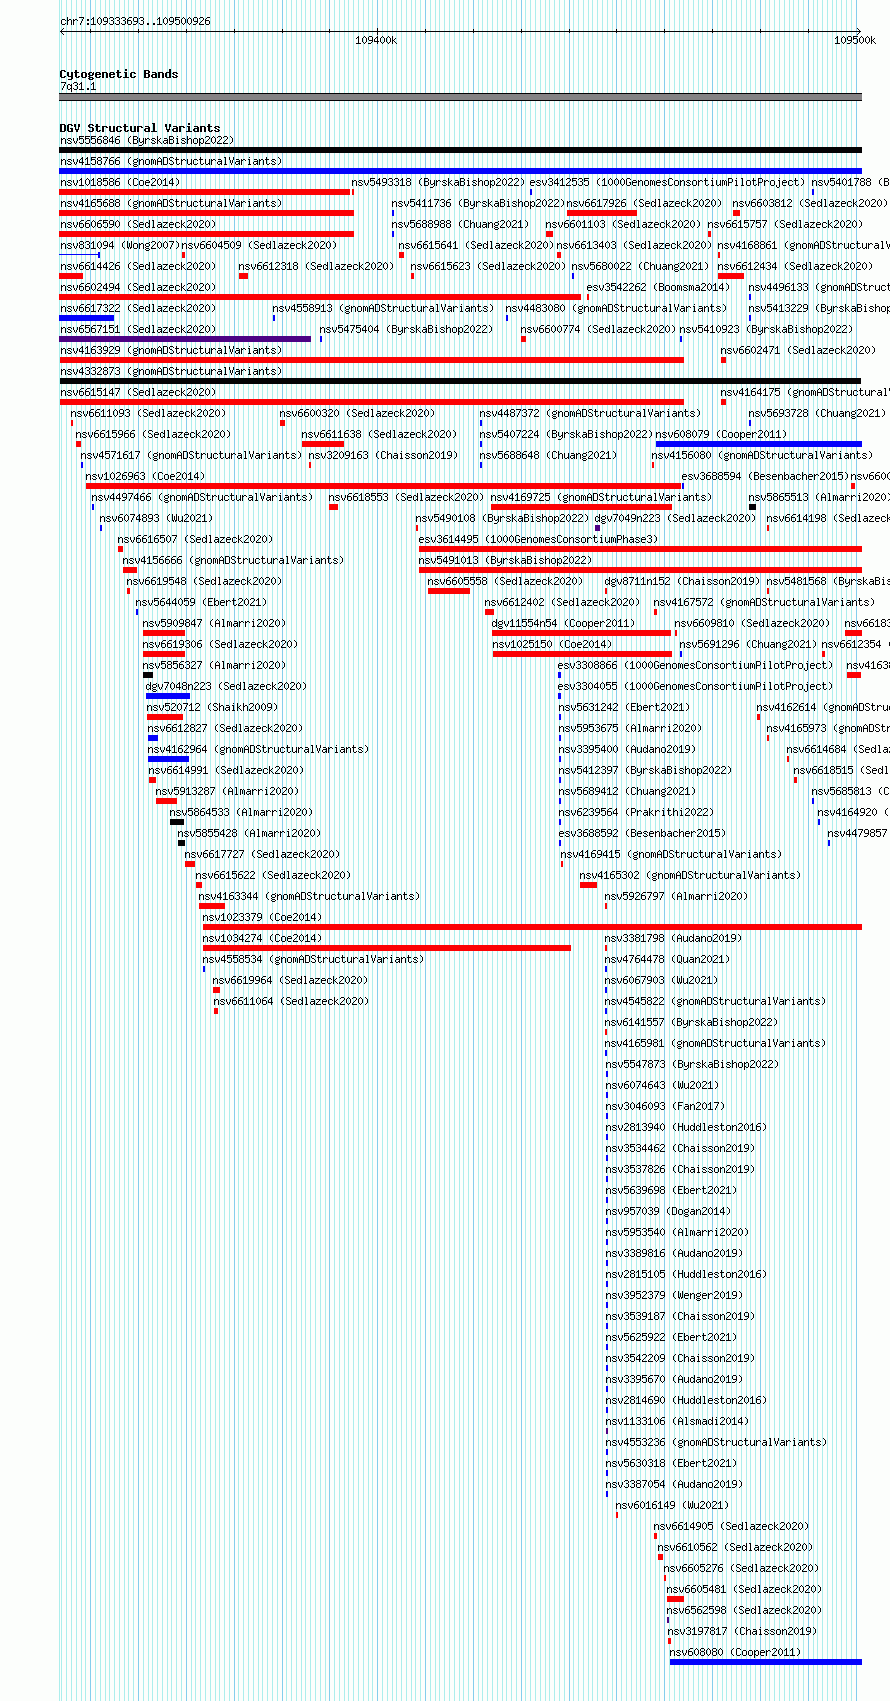Select dgv8711n152 (Chaisson2019) label
890x1701 pixels.
click(x=682, y=582)
